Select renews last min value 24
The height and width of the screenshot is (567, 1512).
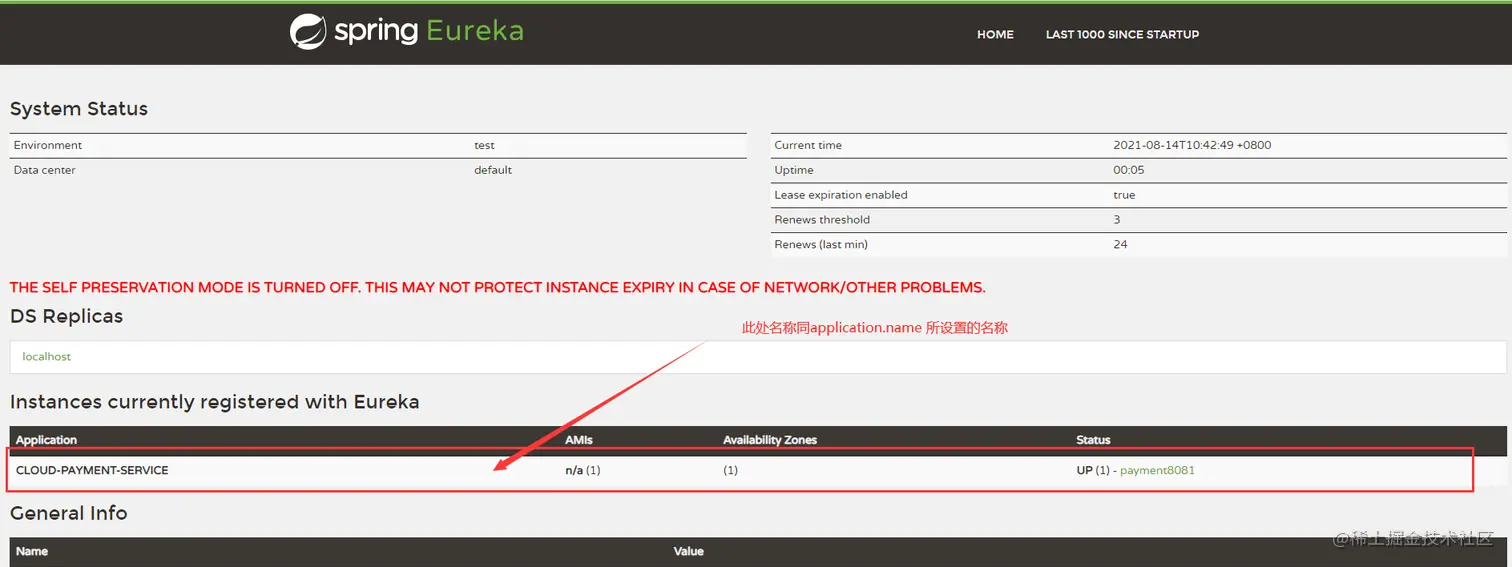(1120, 245)
